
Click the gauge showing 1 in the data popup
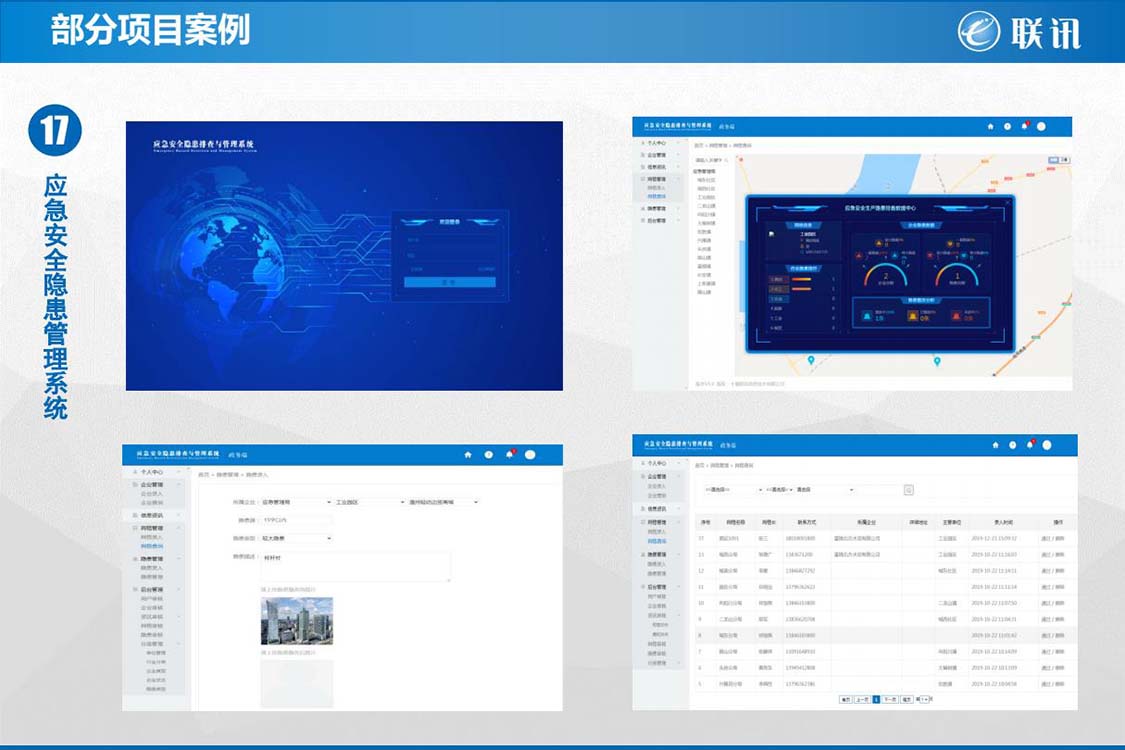tap(957, 276)
